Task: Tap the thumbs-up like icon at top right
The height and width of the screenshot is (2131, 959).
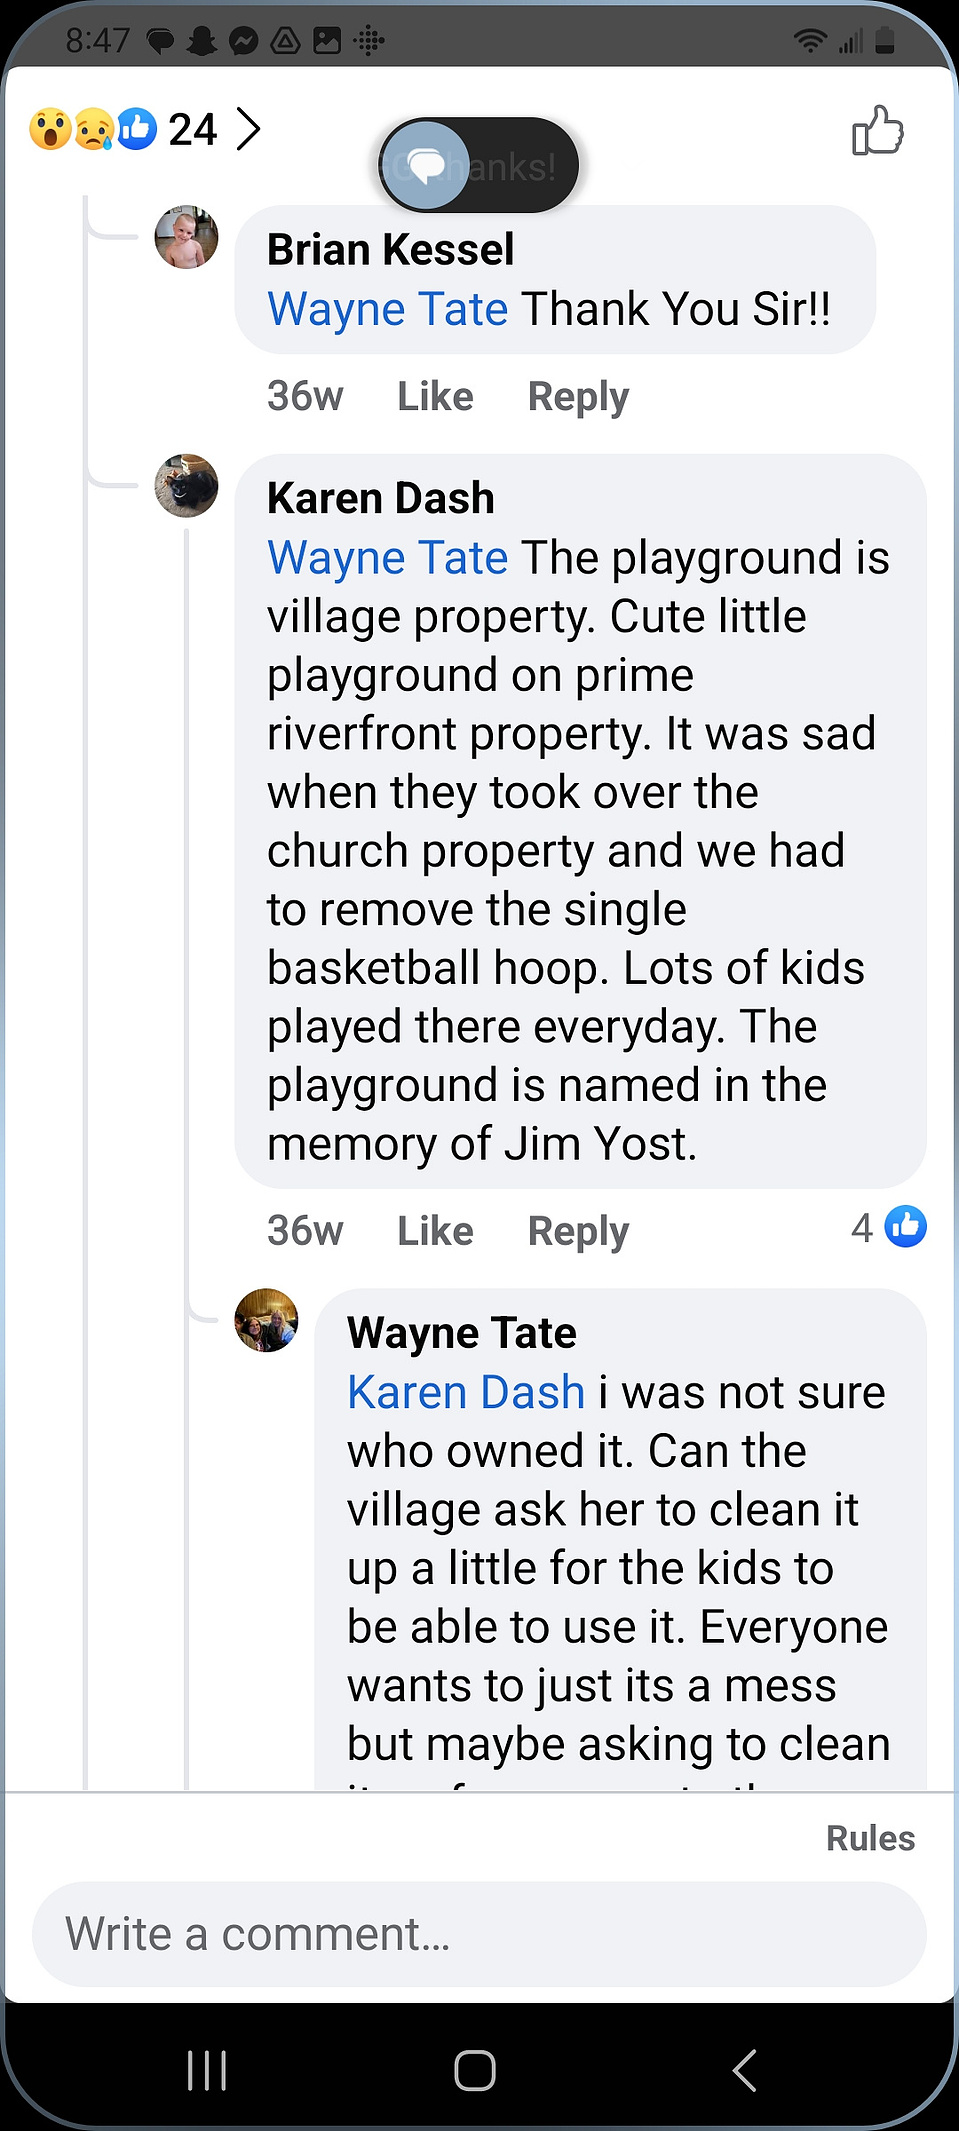Action: coord(877,131)
